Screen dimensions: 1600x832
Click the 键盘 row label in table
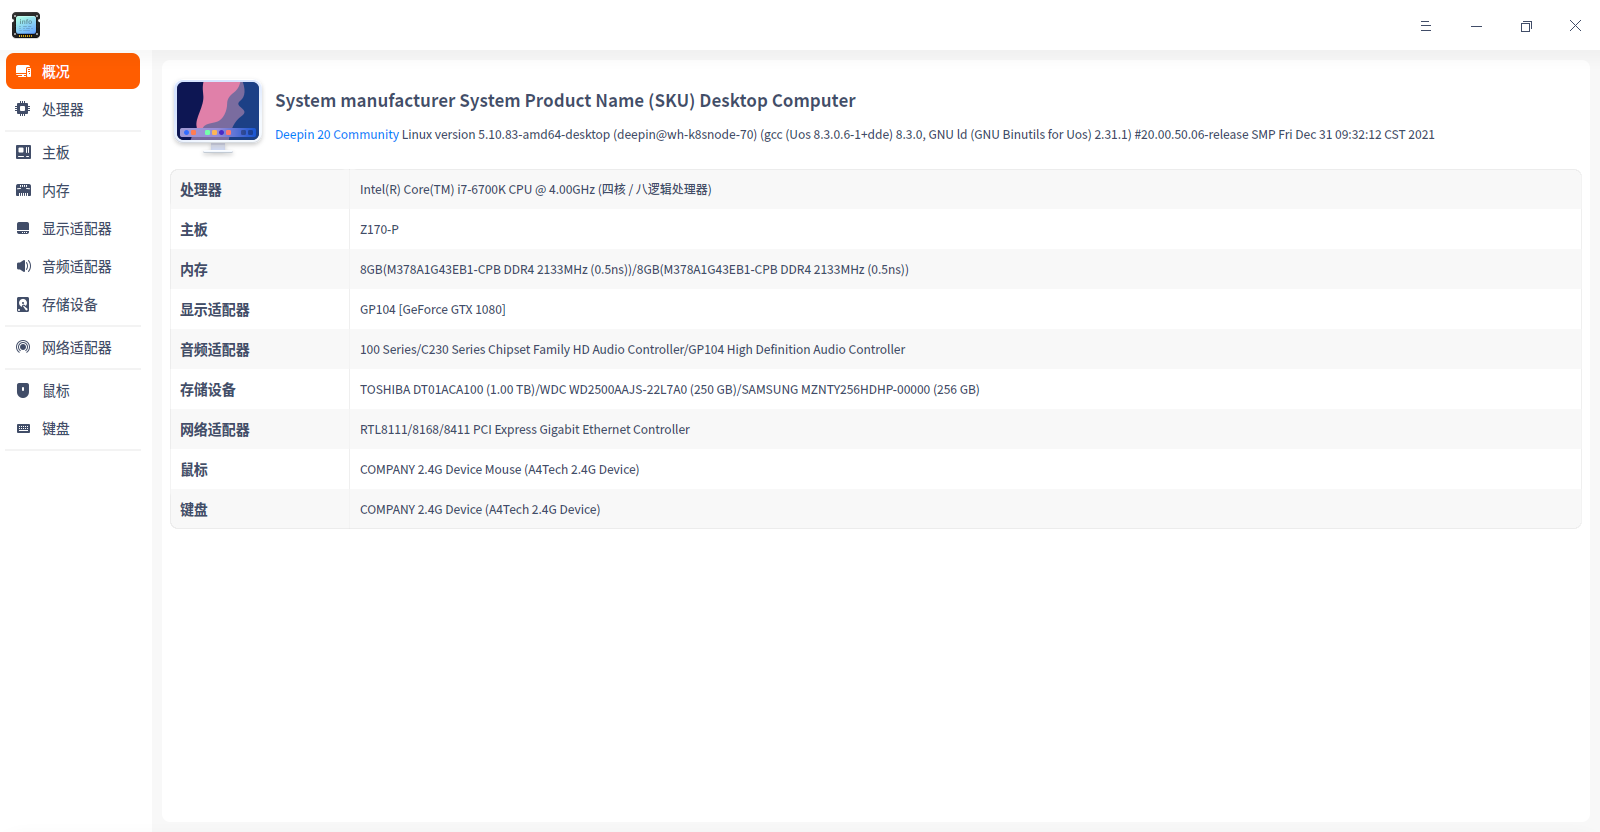point(194,510)
